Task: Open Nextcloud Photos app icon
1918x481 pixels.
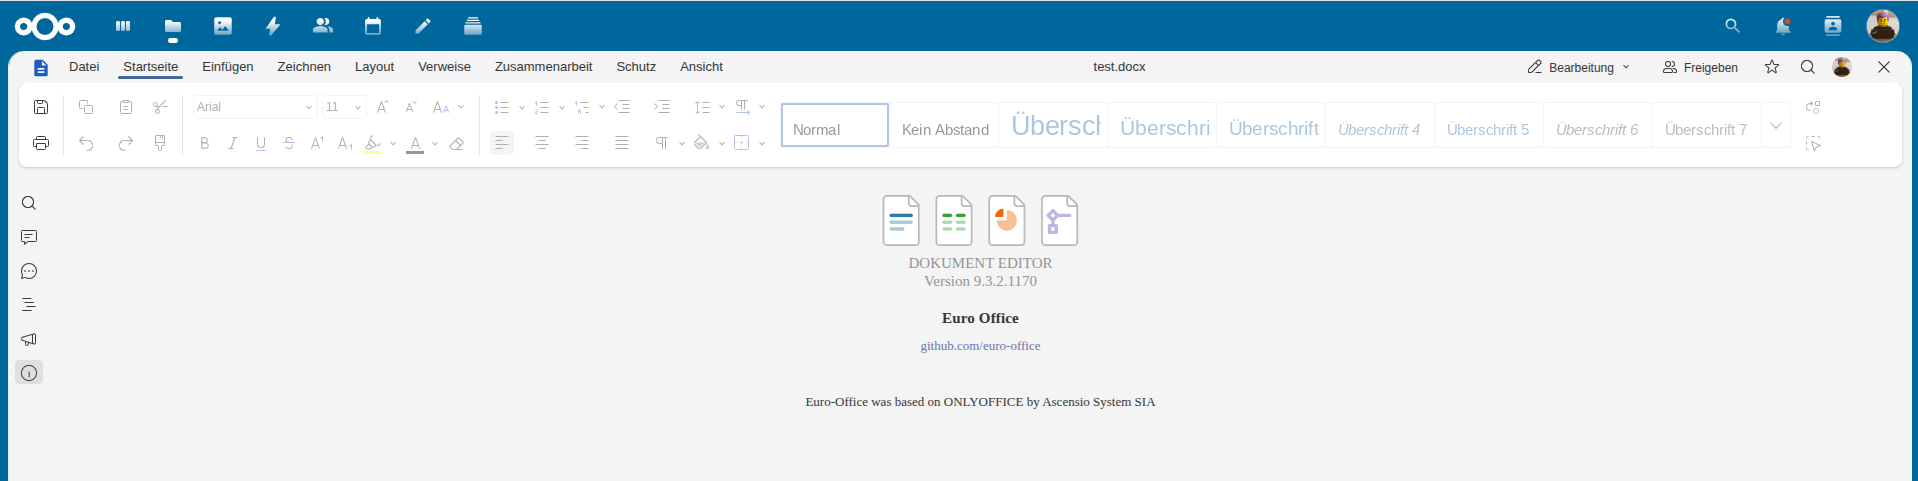Action: [223, 26]
